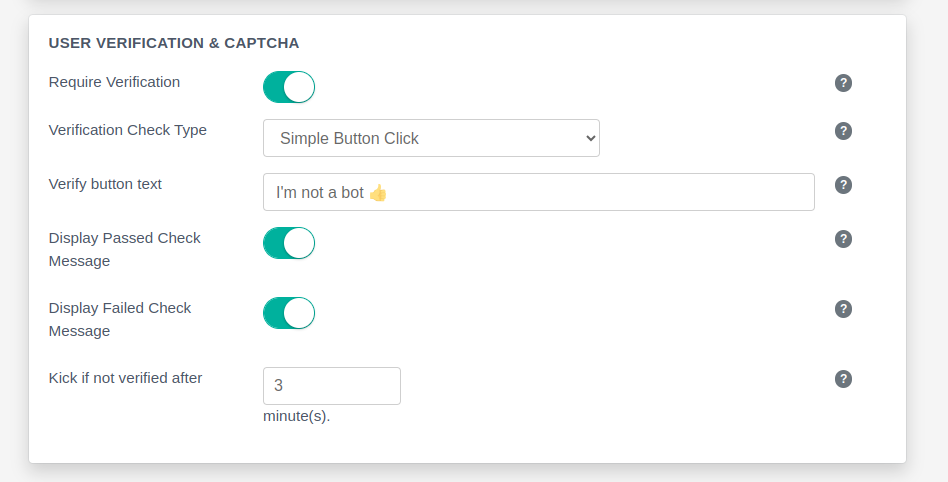Click the Kick if not verified after label
948x482 pixels.
coord(125,378)
